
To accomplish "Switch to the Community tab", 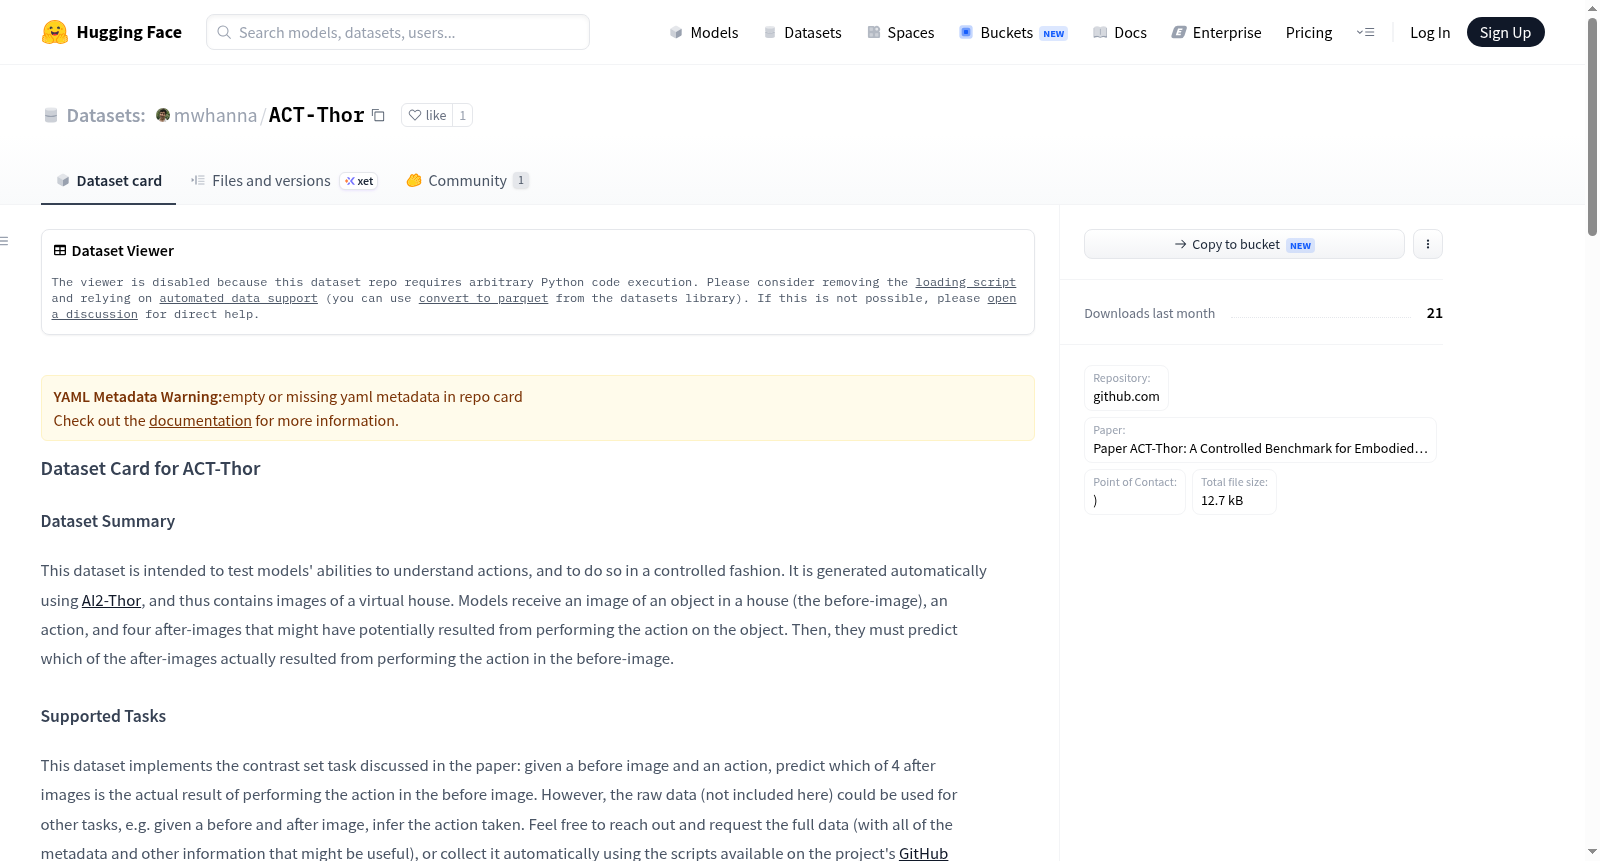I will pyautogui.click(x=468, y=181).
